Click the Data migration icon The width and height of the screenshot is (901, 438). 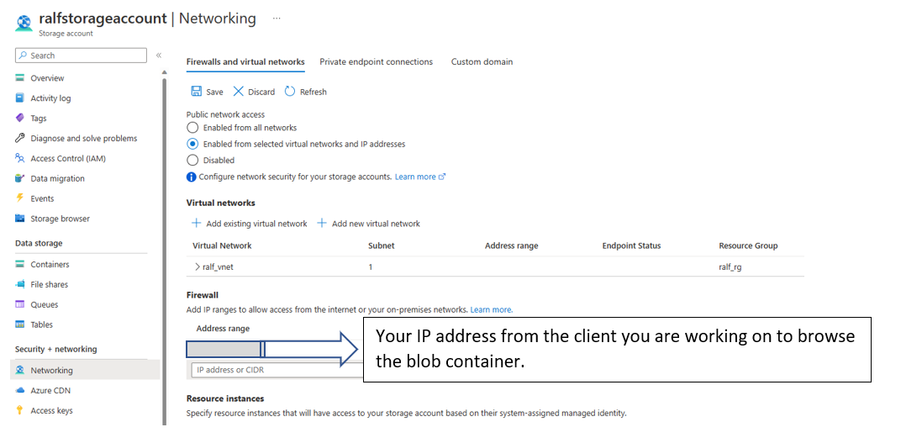[x=20, y=178]
